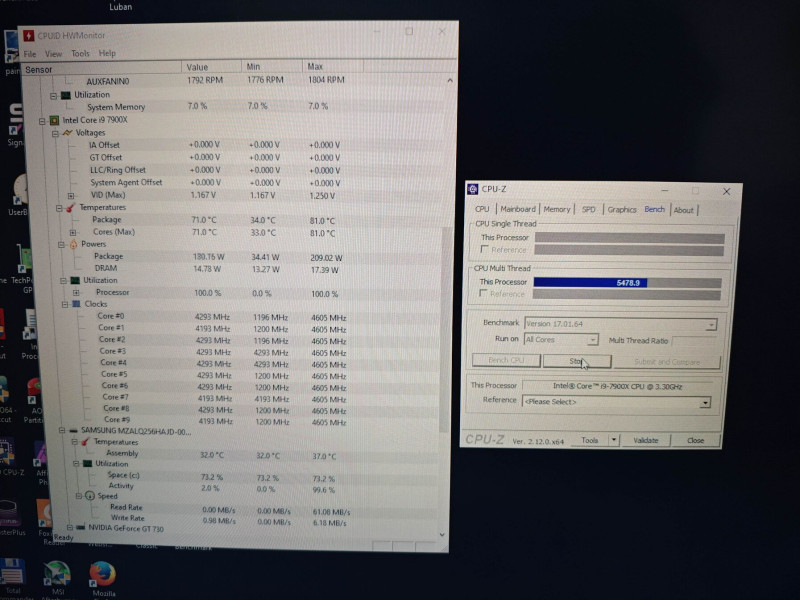The image size is (800, 600).
Task: Click the Bench CPU button
Action: pyautogui.click(x=506, y=360)
